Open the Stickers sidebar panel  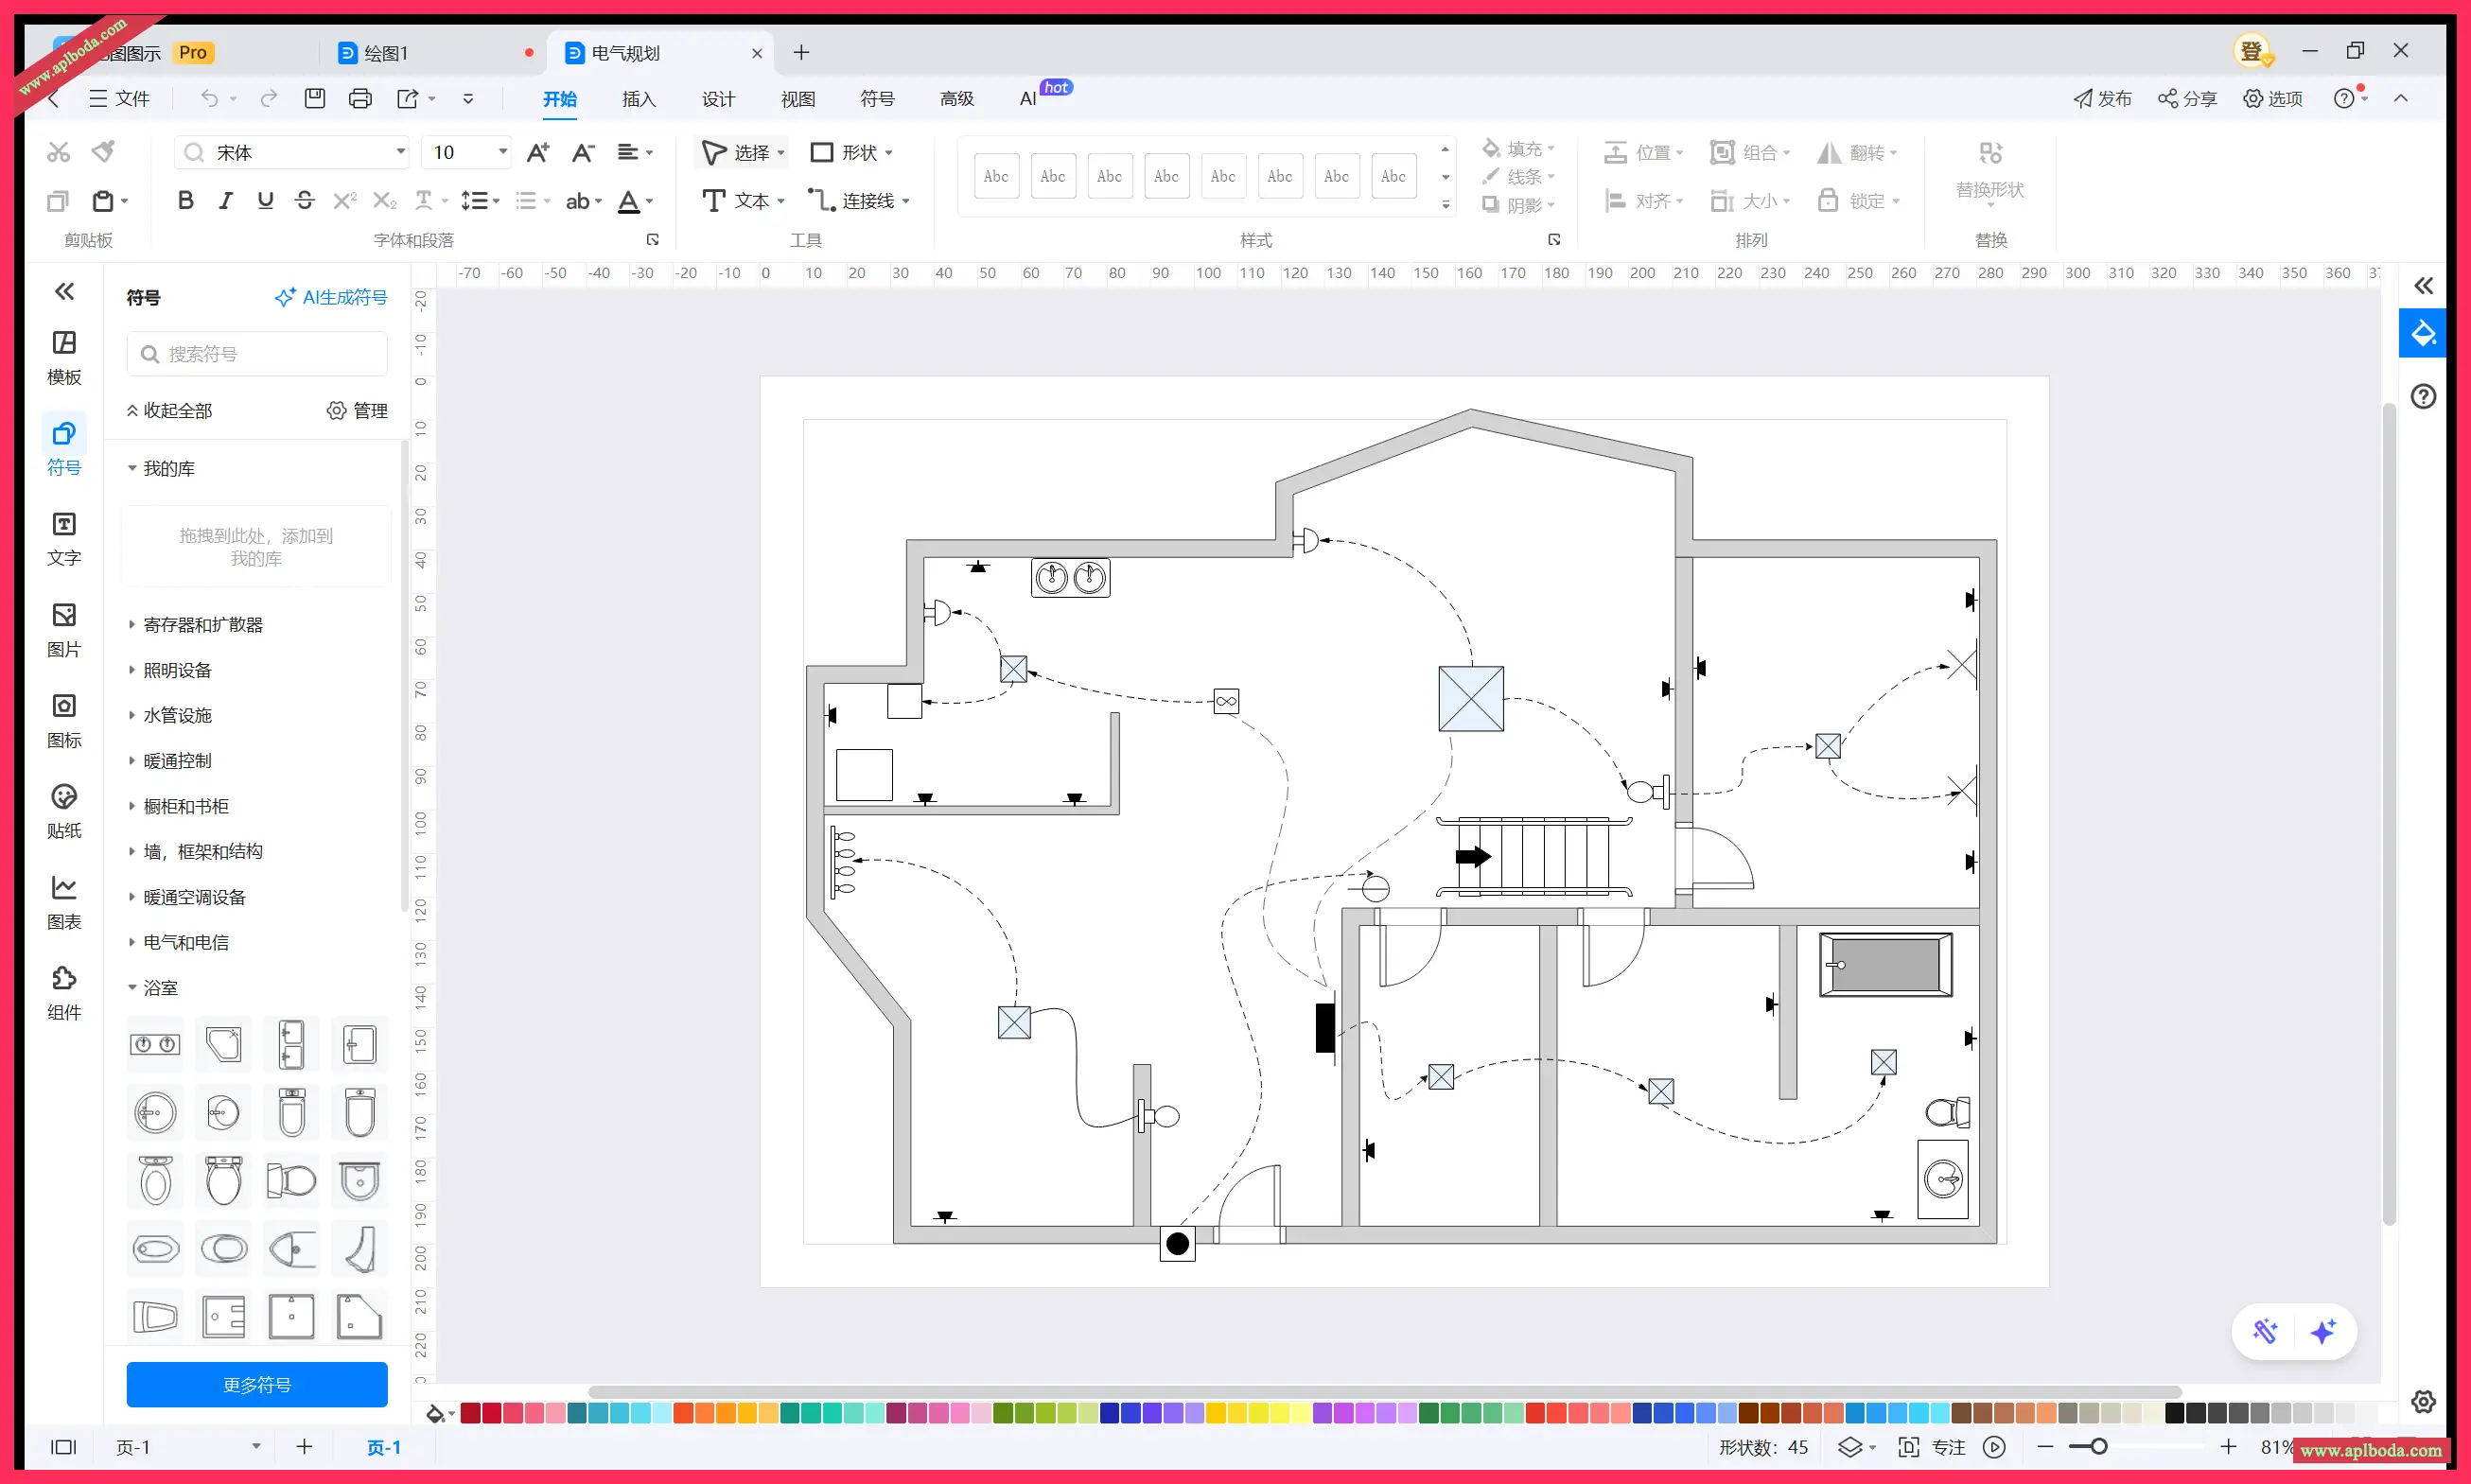[64, 811]
